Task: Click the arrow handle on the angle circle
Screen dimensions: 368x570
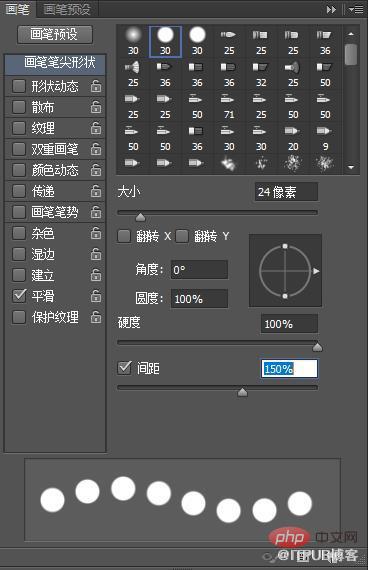Action: pyautogui.click(x=316, y=271)
